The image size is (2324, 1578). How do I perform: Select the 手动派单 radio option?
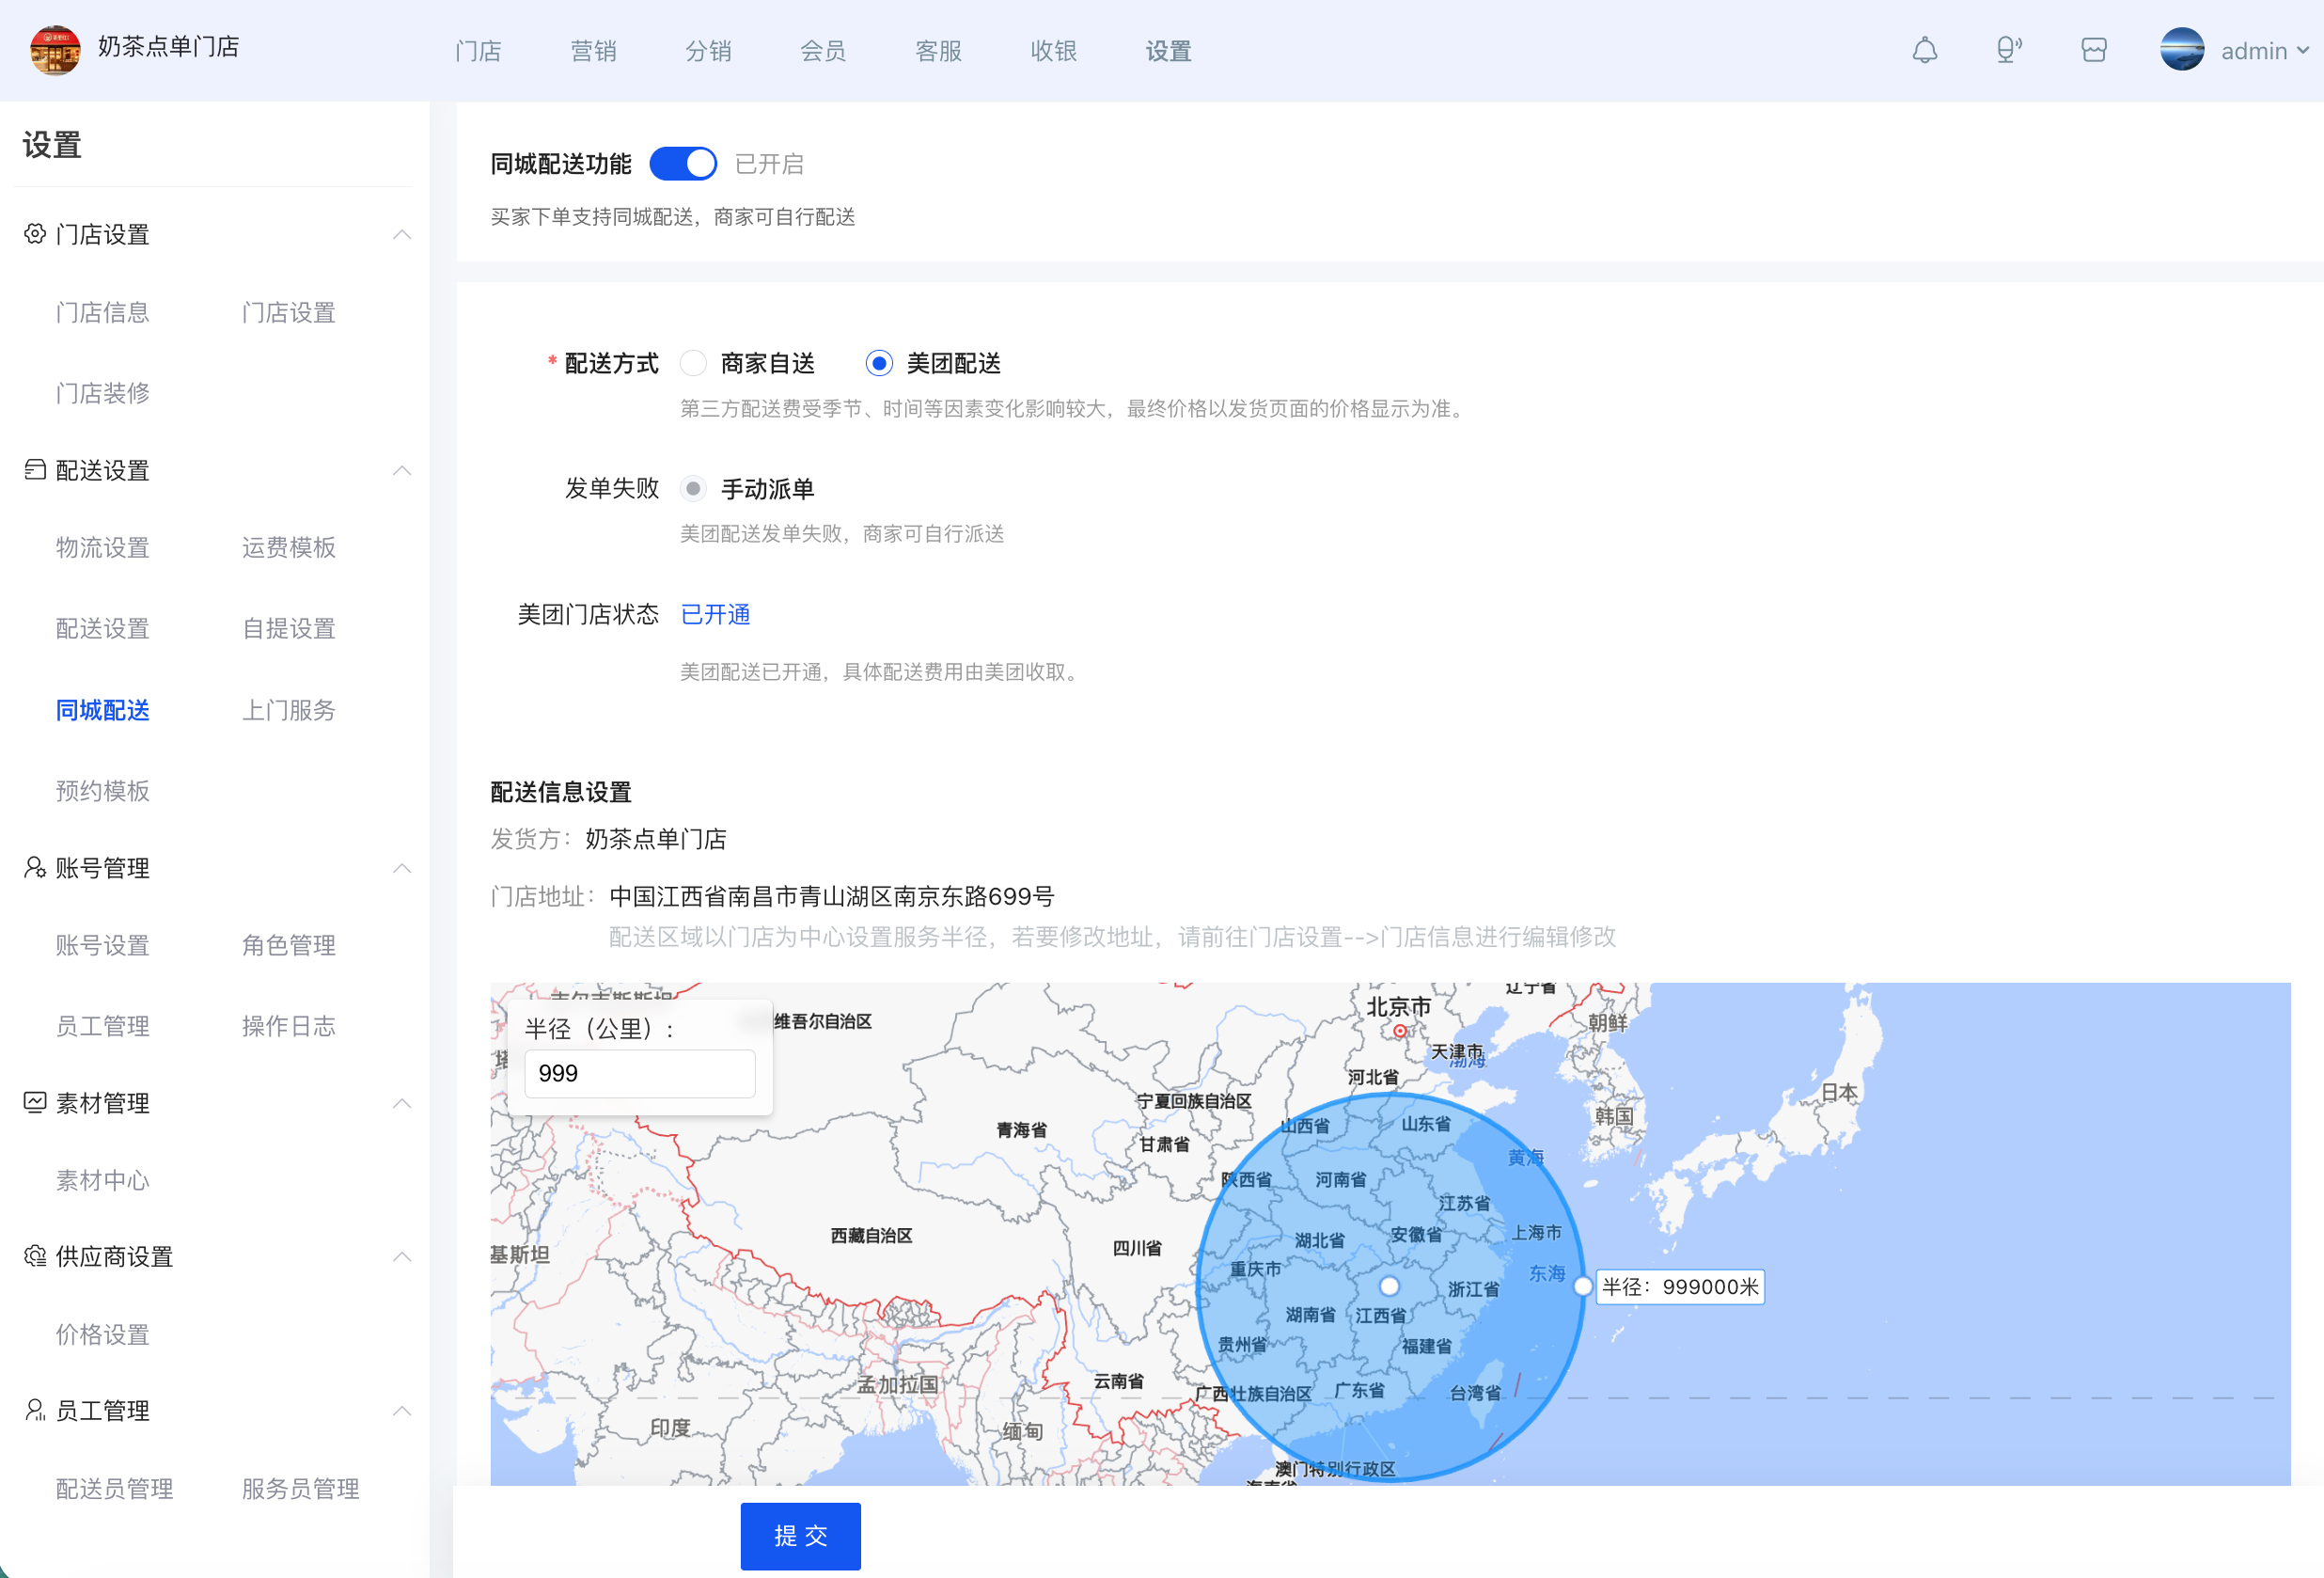click(x=693, y=489)
